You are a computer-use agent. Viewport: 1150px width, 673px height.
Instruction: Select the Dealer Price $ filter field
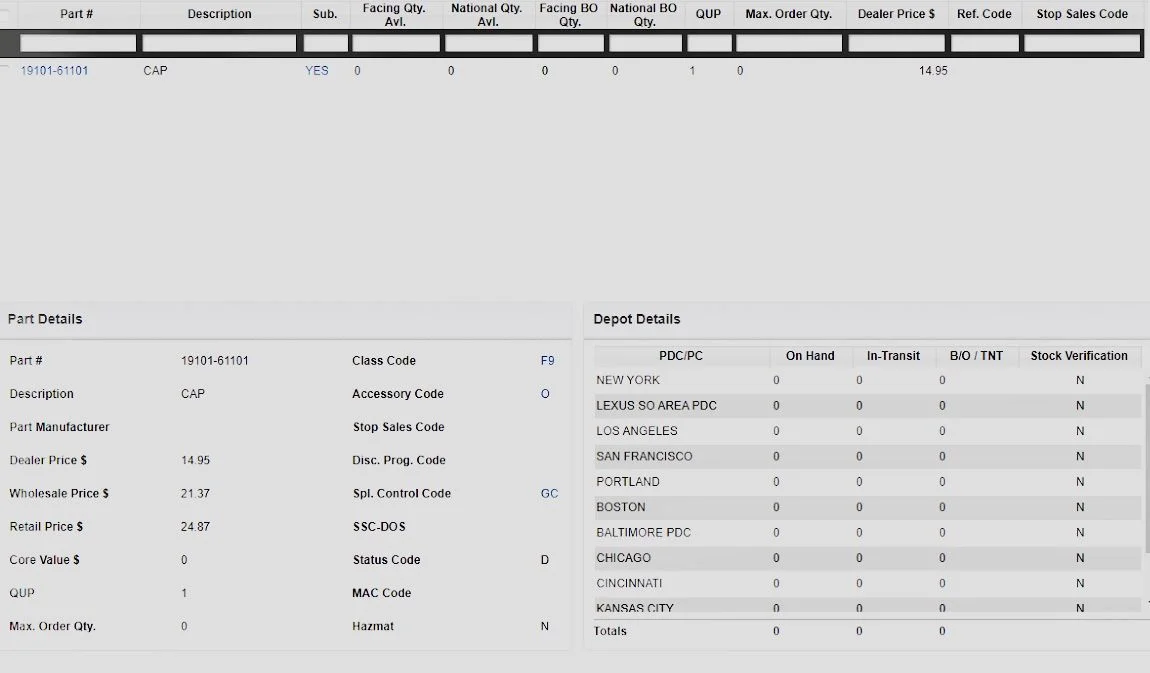click(896, 44)
